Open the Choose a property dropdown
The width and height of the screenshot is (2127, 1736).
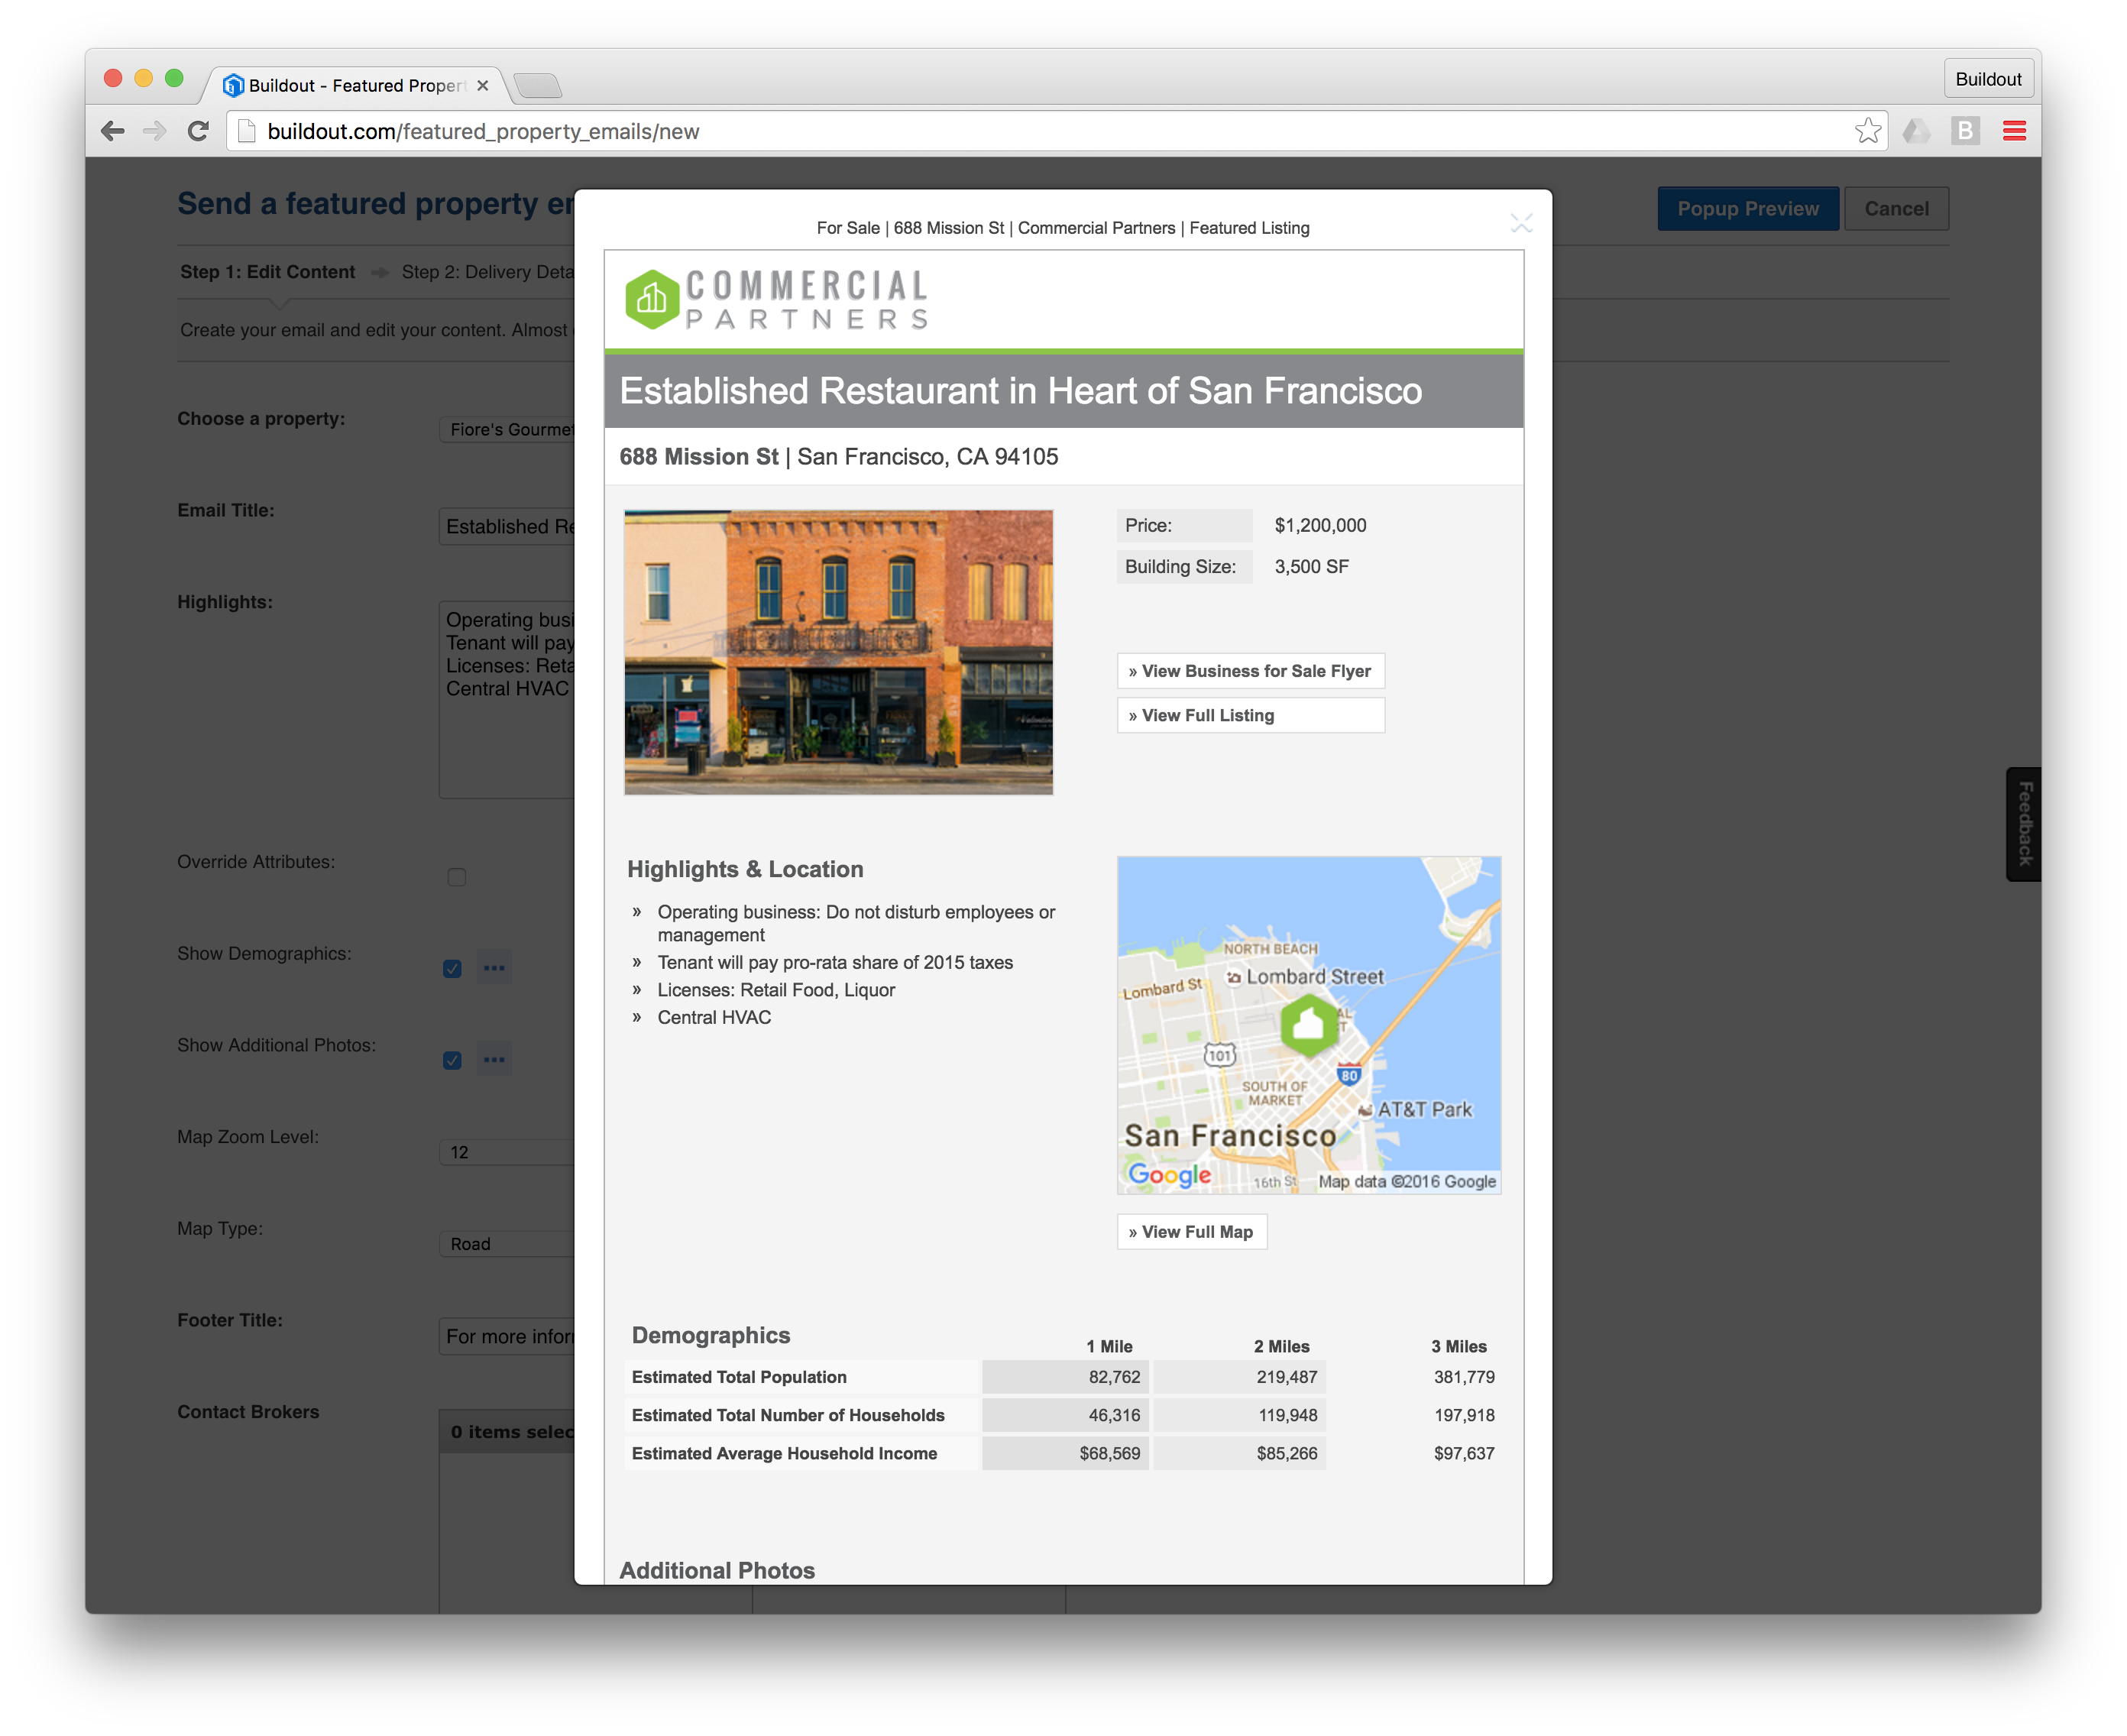point(508,430)
